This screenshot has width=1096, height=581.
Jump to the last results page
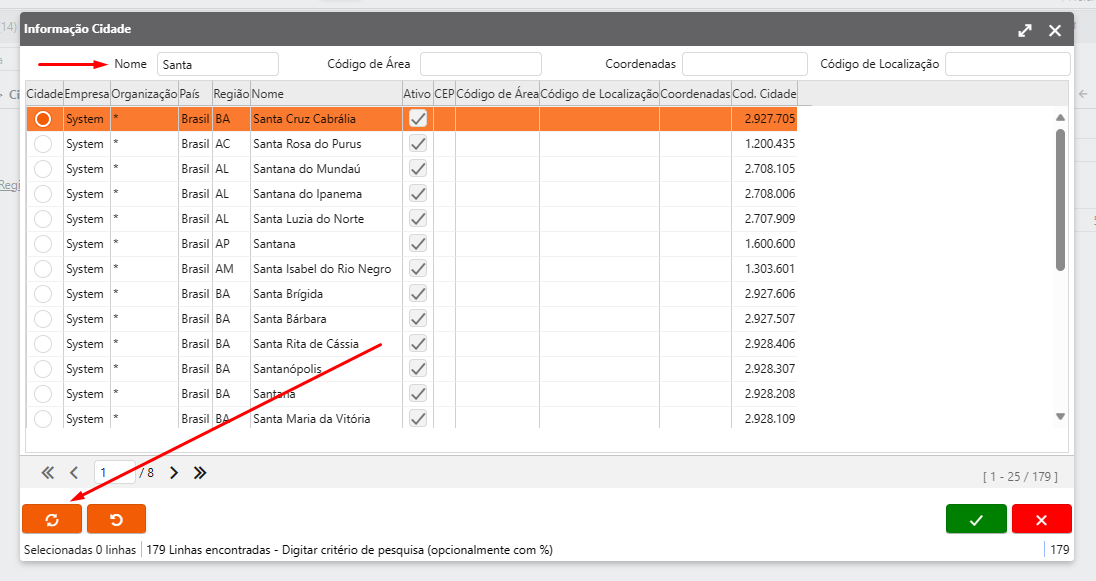(200, 472)
